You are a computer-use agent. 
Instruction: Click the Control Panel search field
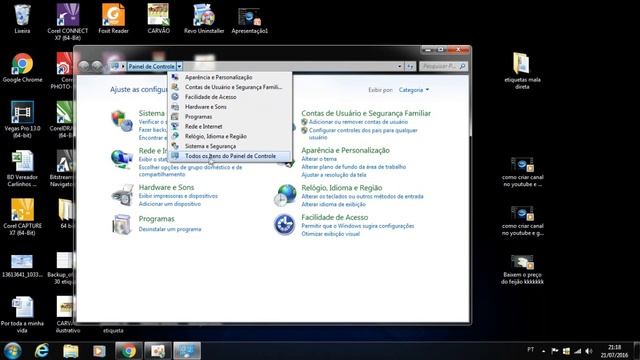click(443, 66)
